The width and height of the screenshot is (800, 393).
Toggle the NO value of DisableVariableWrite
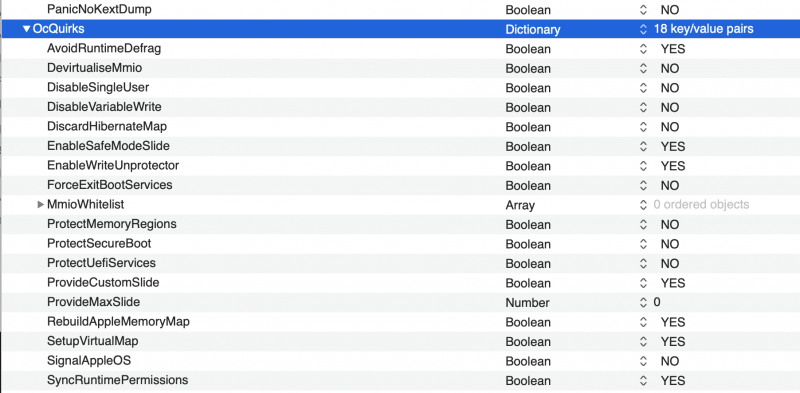[669, 107]
